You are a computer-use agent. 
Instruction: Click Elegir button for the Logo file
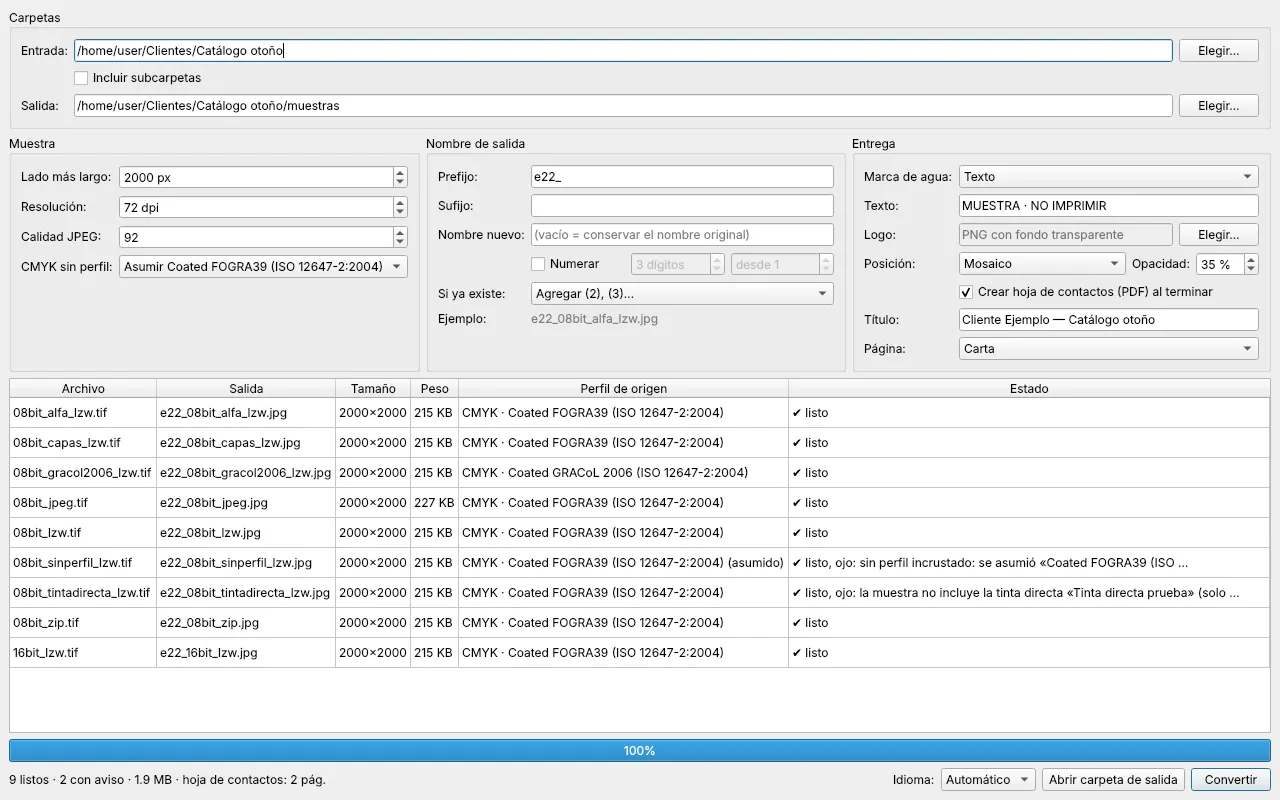point(1219,235)
